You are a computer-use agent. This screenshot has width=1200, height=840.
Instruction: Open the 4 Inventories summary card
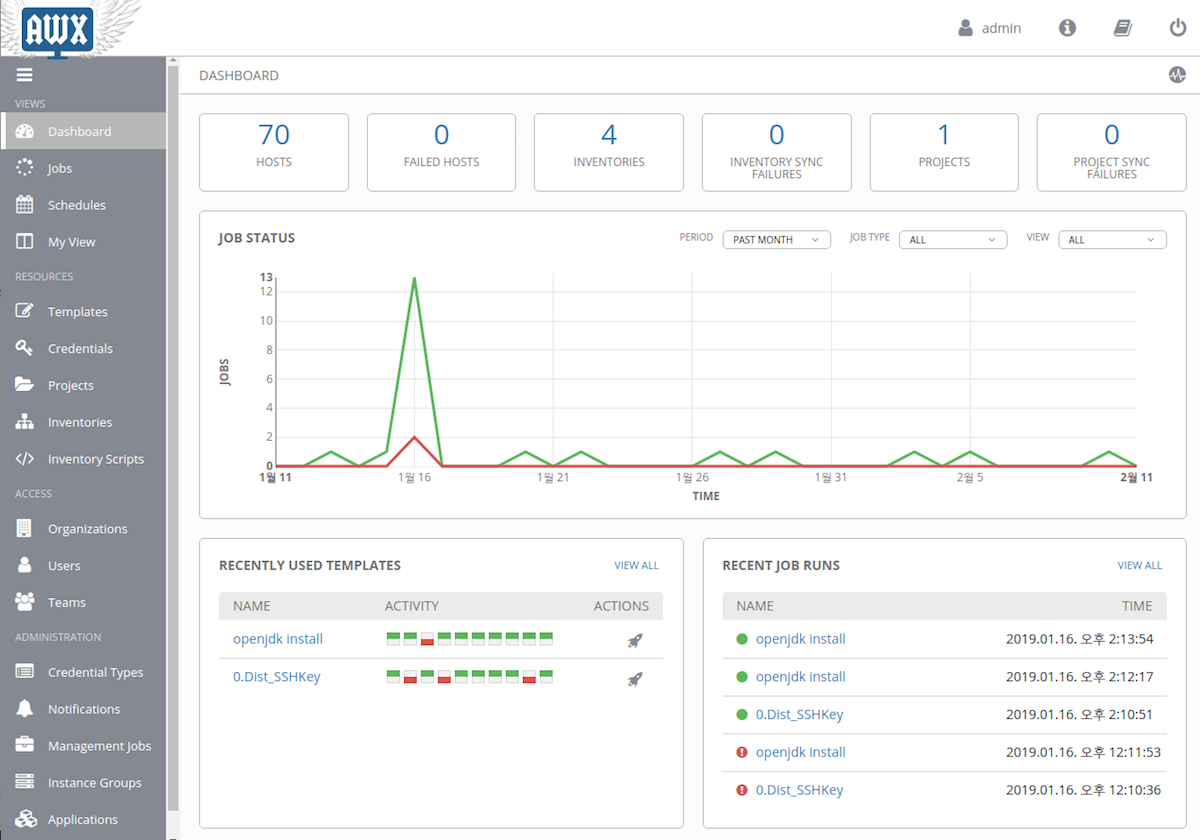609,152
